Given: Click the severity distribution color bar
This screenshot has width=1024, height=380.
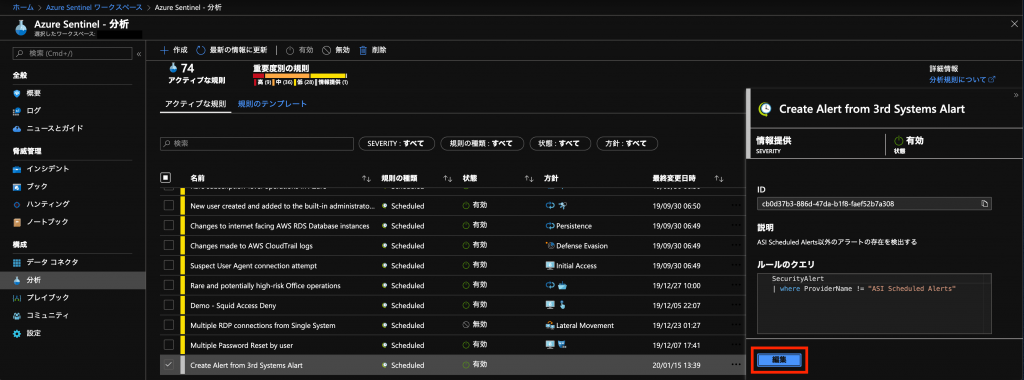Looking at the screenshot, I should pyautogui.click(x=300, y=76).
